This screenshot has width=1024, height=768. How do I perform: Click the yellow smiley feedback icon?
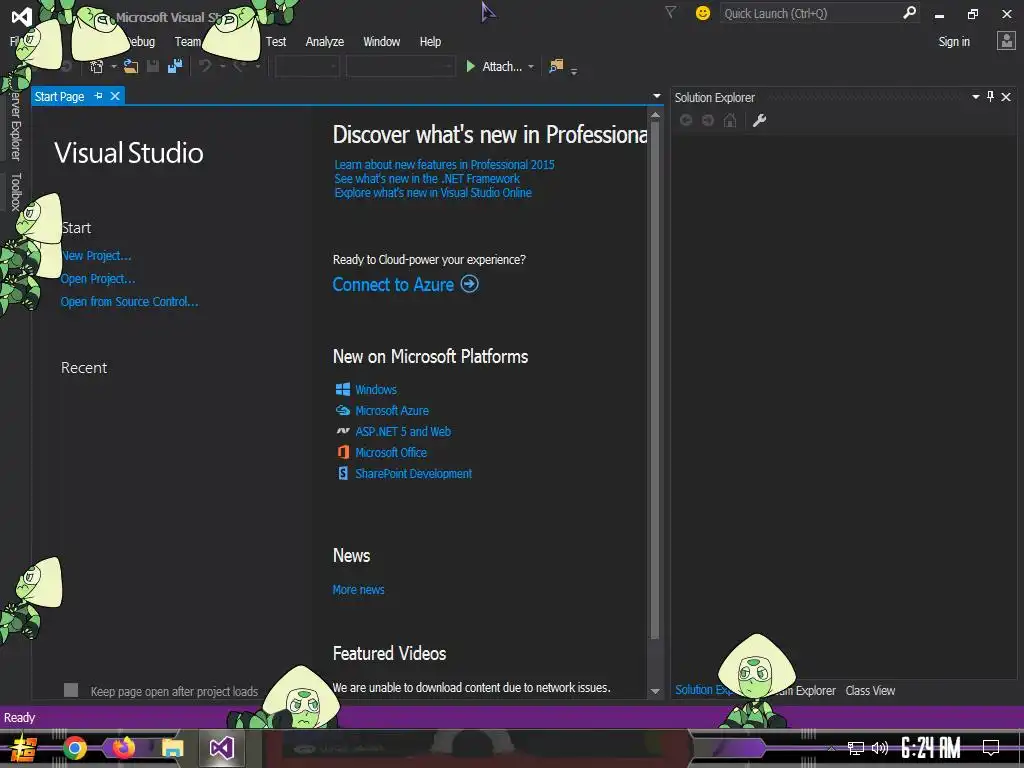[x=703, y=13]
